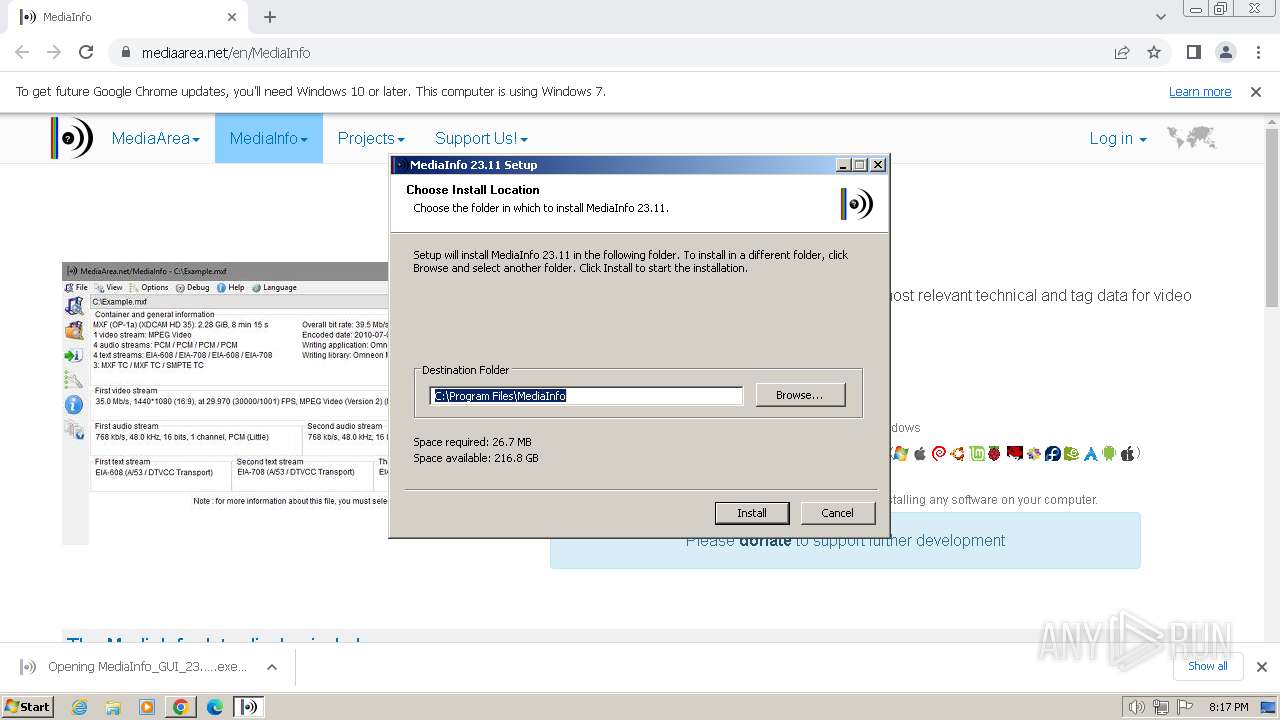The image size is (1280, 720).
Task: Click the network tray icon
Action: [x=1161, y=707]
